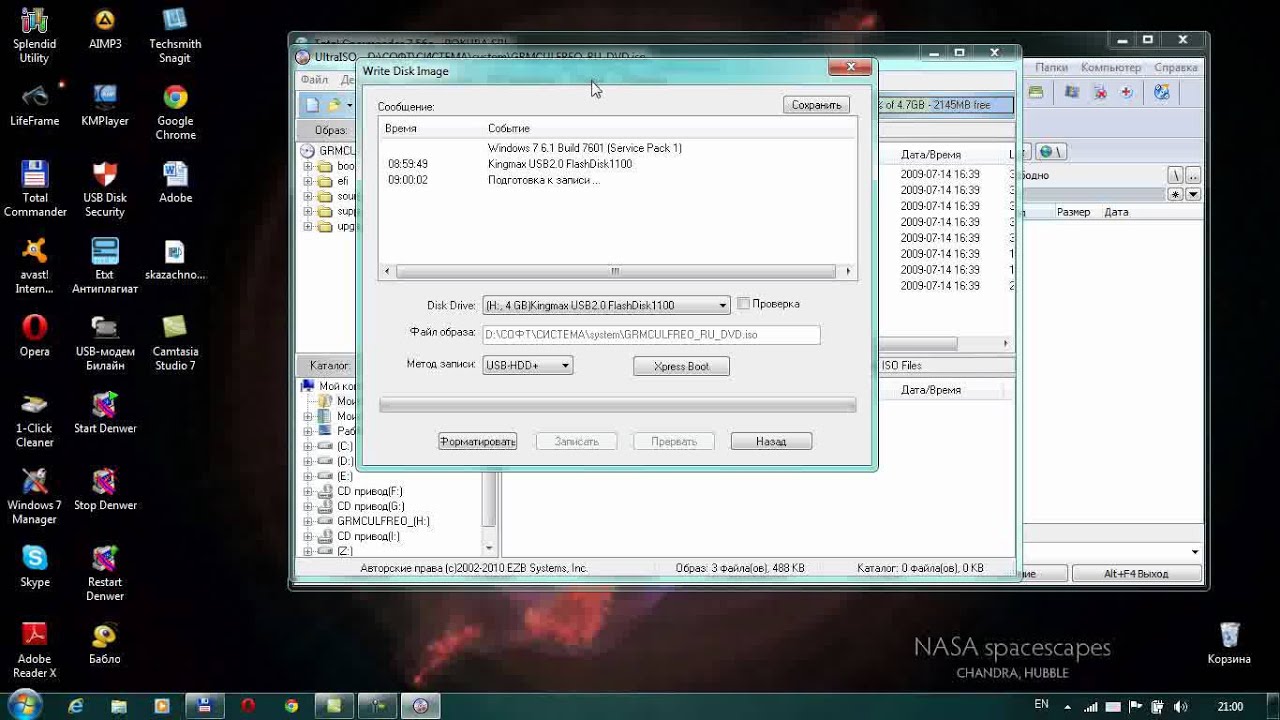The image size is (1280, 720).
Task: Click the Stop Denwer shortcut
Action: 105,490
